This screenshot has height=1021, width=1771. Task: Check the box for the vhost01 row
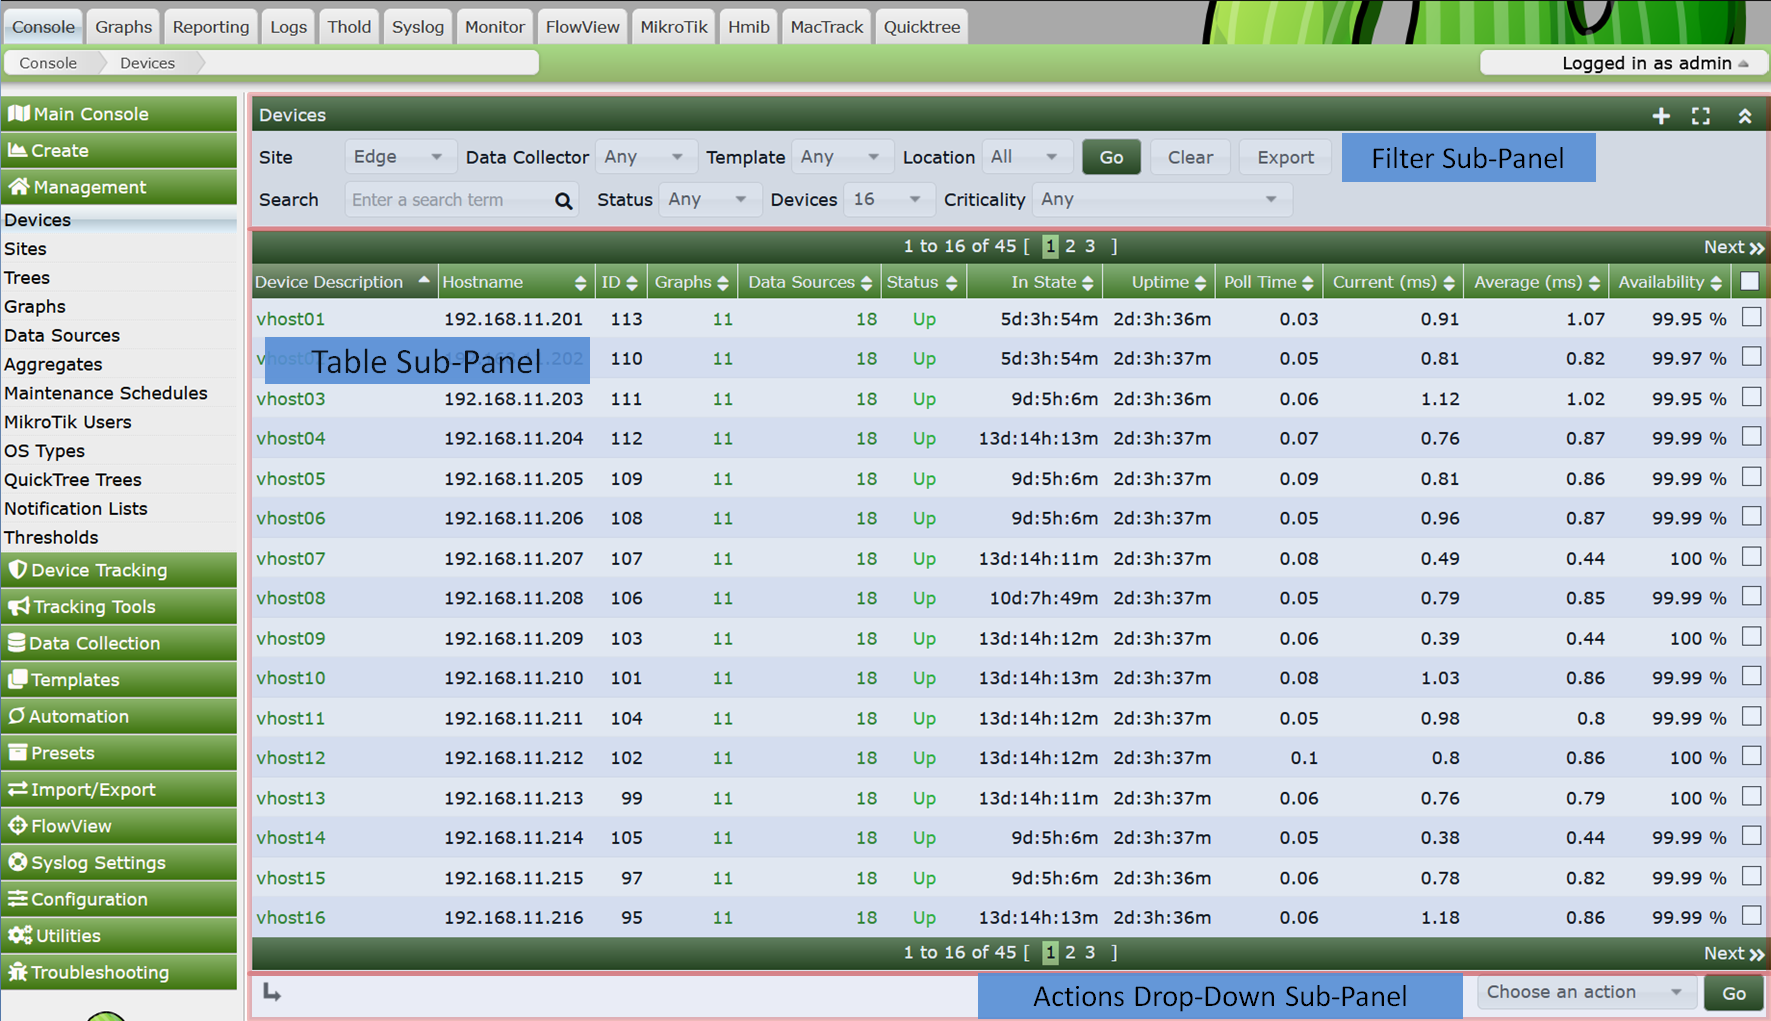[x=1750, y=317]
